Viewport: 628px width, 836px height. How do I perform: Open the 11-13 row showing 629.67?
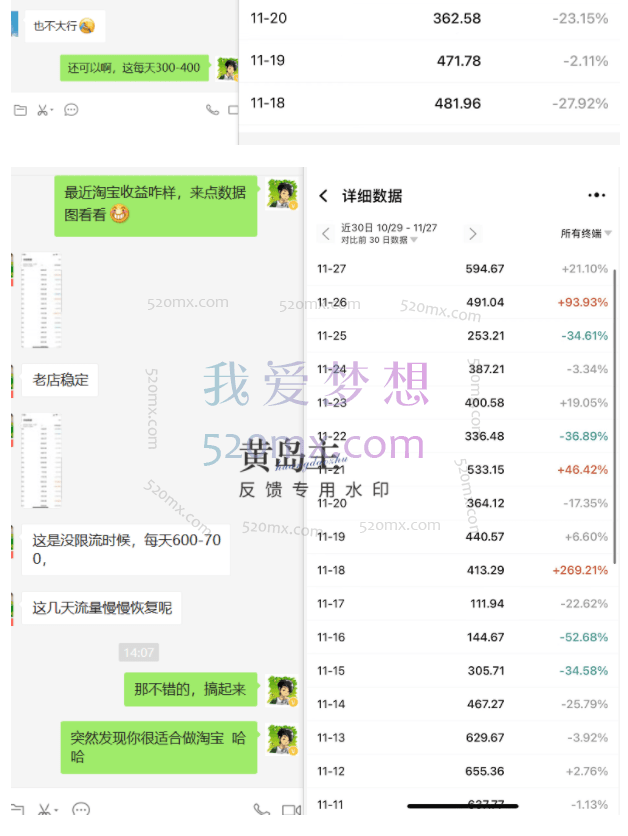(x=462, y=738)
